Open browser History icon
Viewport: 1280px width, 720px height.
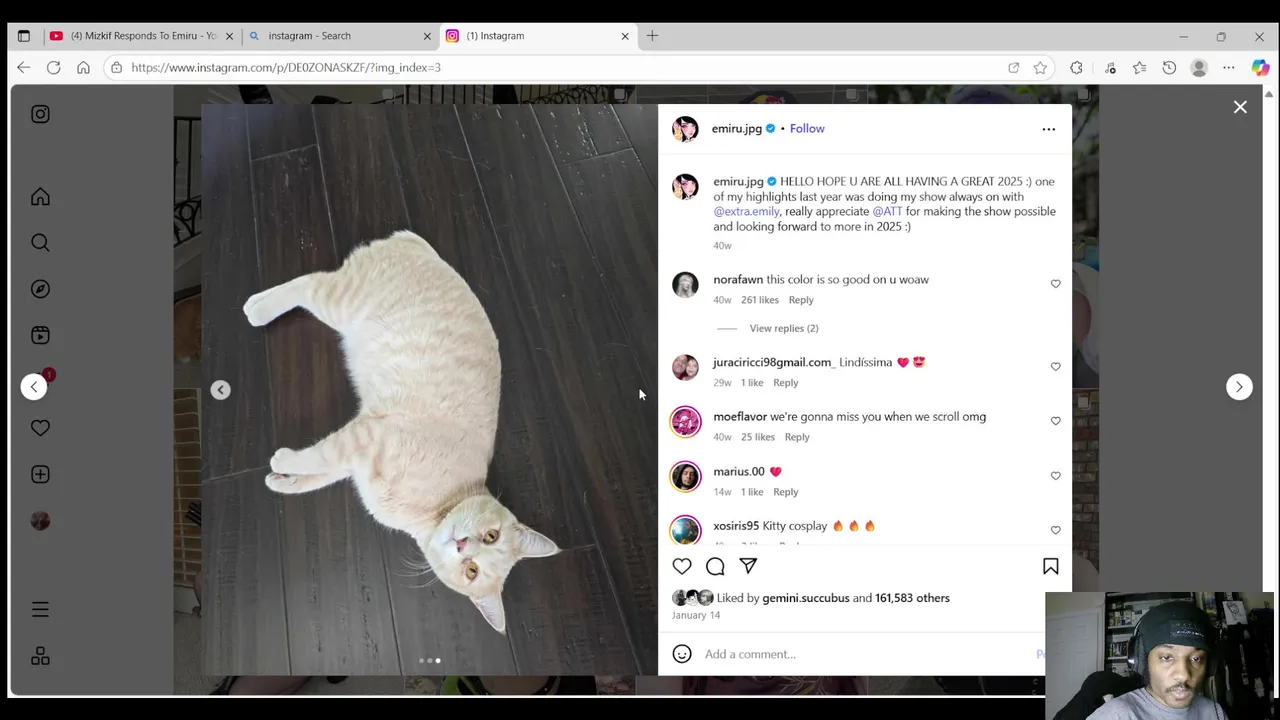click(x=1169, y=68)
